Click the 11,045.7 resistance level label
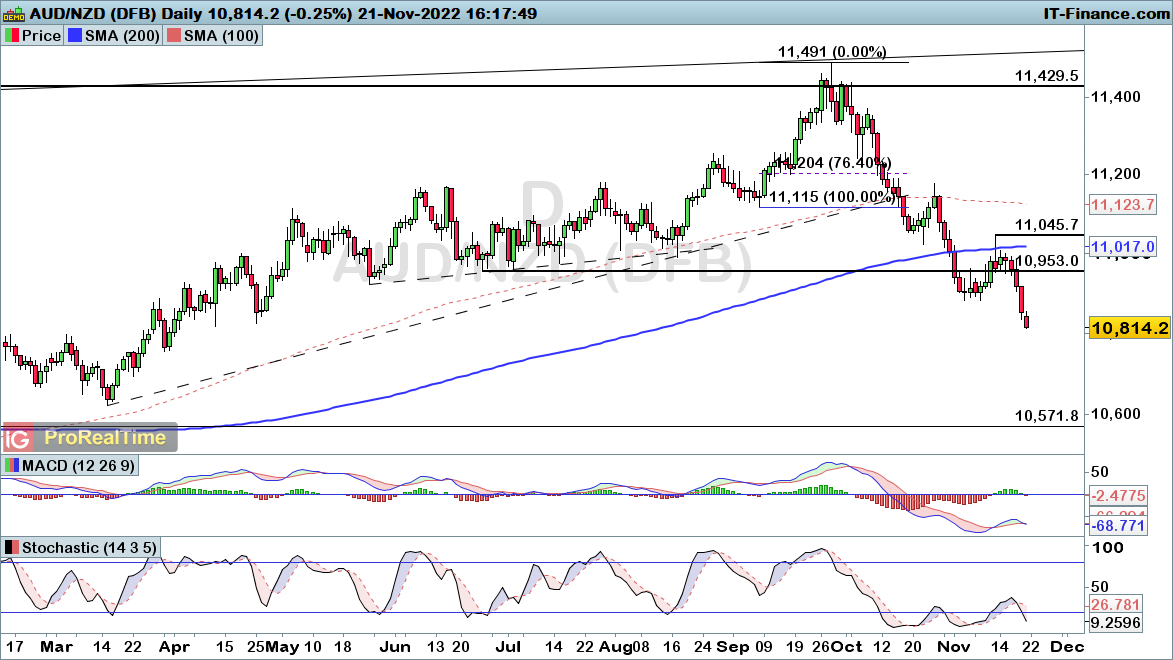1173x660 pixels. [x=1047, y=224]
